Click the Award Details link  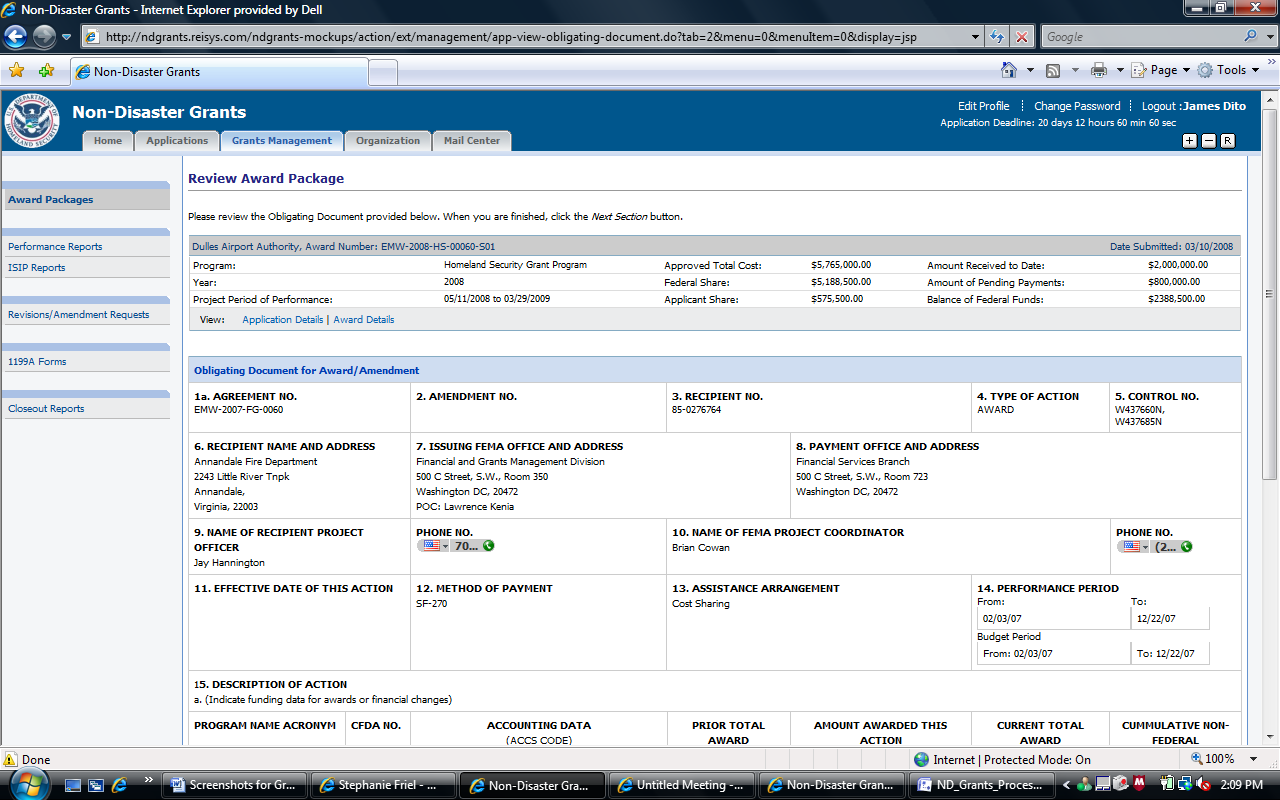tap(364, 320)
